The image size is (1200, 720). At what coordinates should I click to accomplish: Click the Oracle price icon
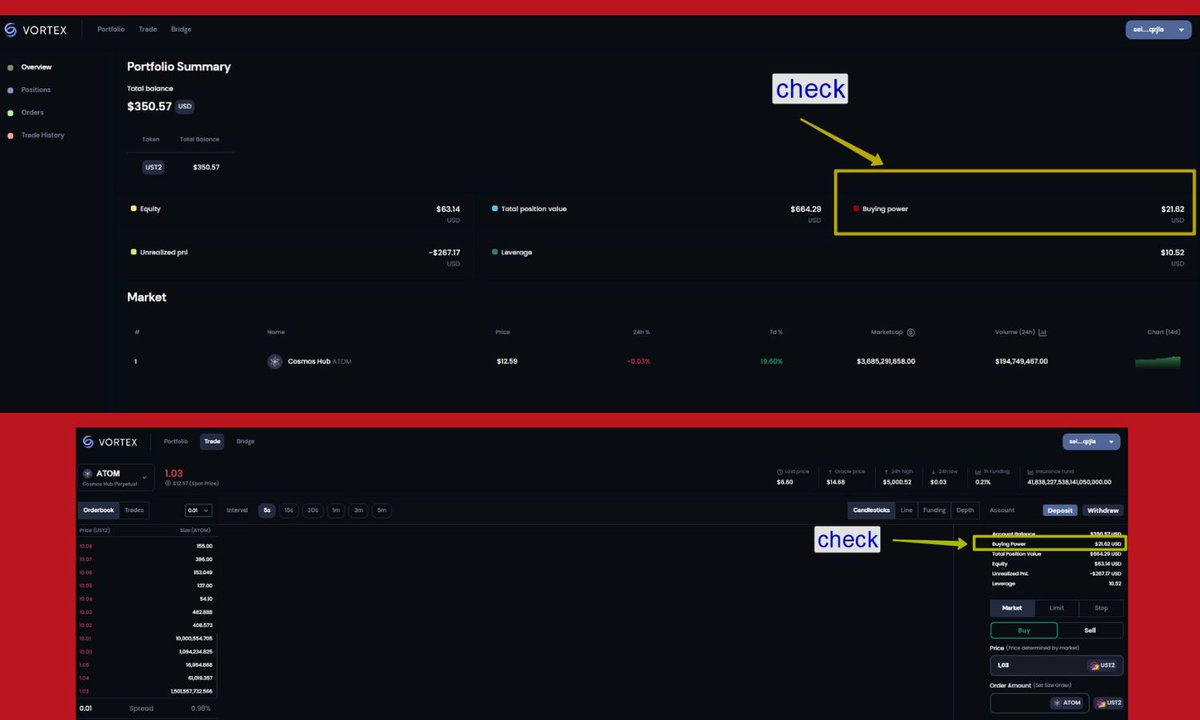(829, 470)
